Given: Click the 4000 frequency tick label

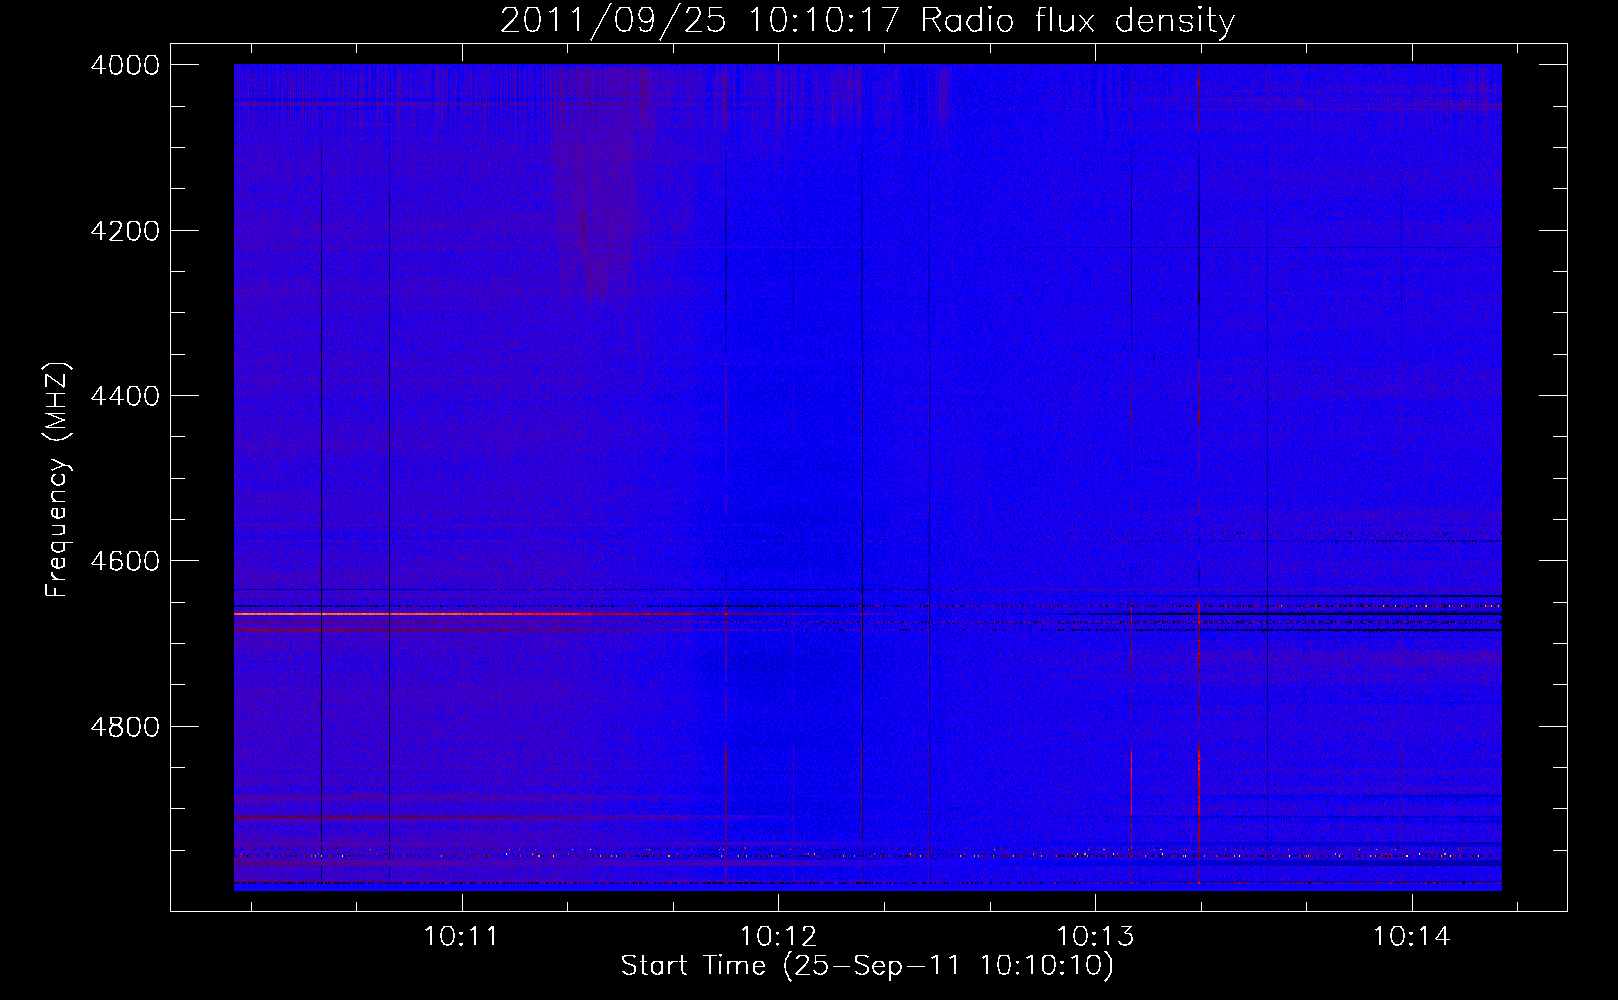Looking at the screenshot, I should coord(125,65).
